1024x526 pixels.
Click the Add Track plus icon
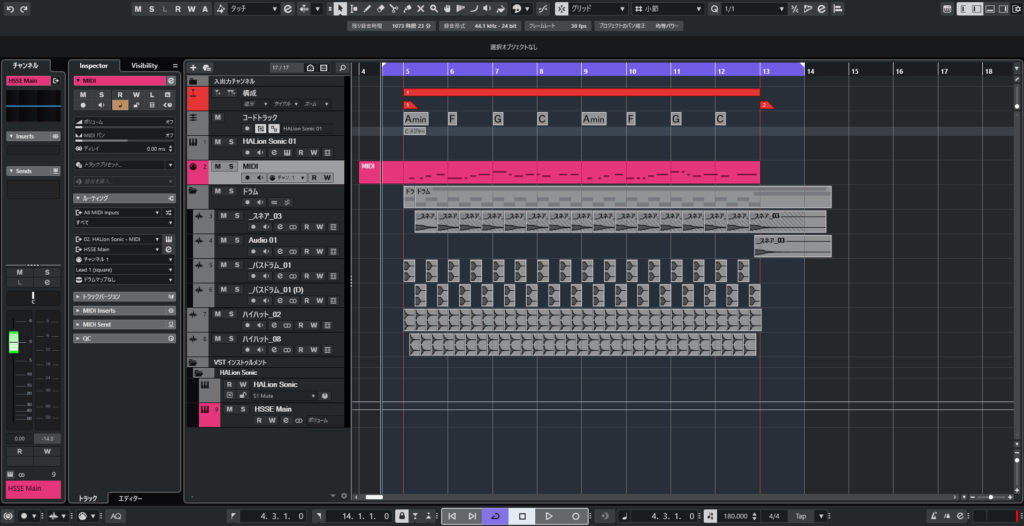[x=193, y=67]
